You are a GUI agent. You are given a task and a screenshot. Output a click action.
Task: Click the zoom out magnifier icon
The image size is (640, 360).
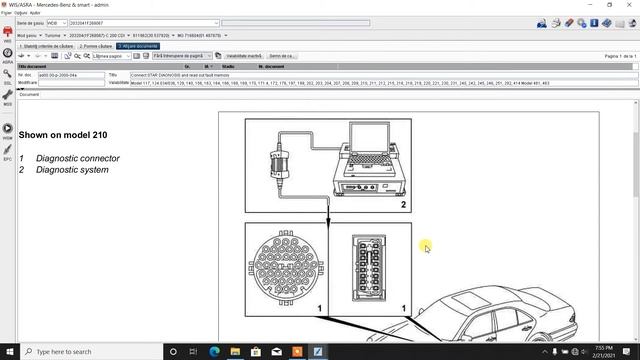pyautogui.click(x=87, y=56)
